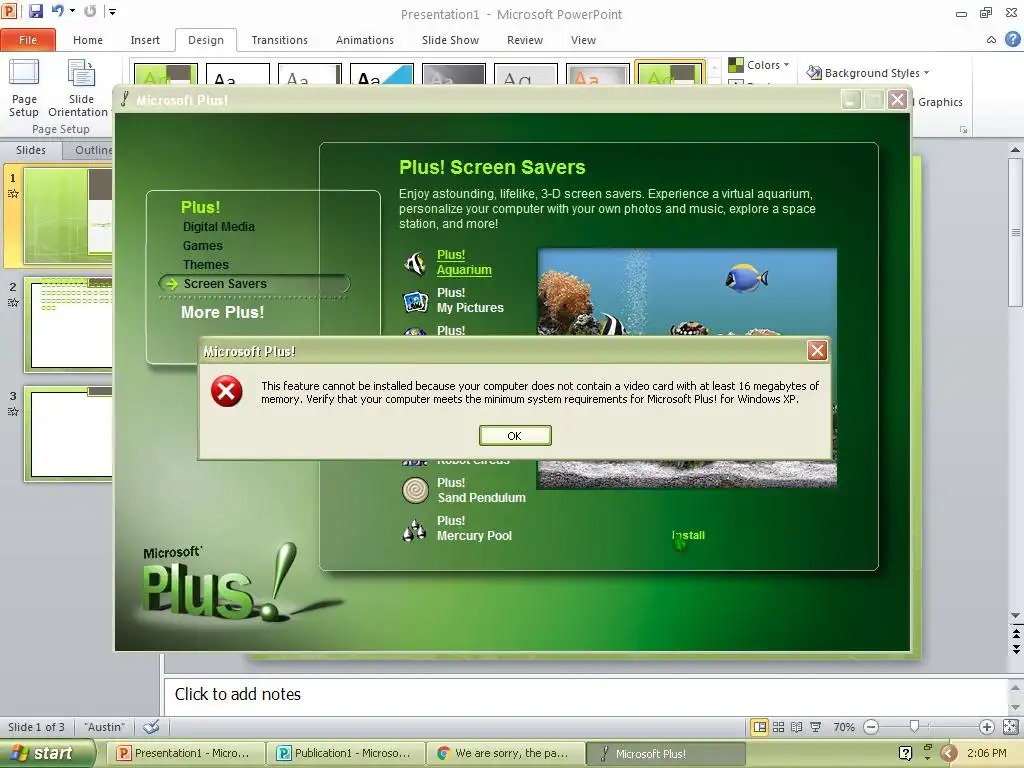Start Slide Show from status bar icon

[x=816, y=727]
